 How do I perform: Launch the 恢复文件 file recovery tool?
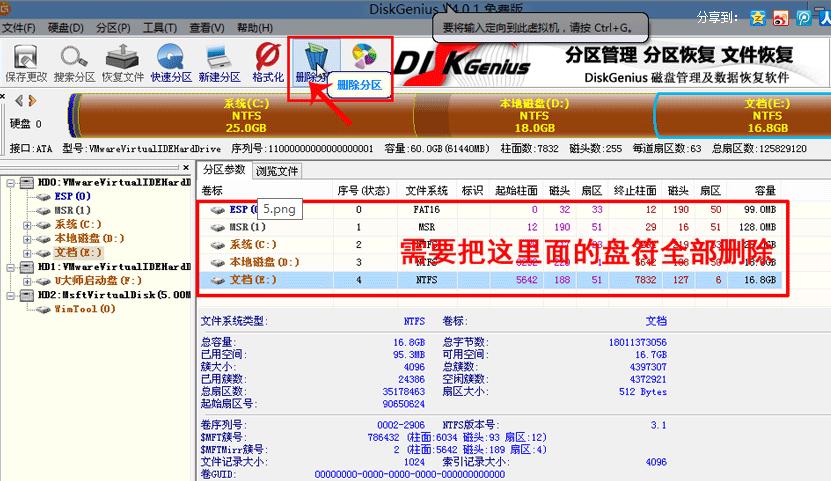tap(122, 63)
